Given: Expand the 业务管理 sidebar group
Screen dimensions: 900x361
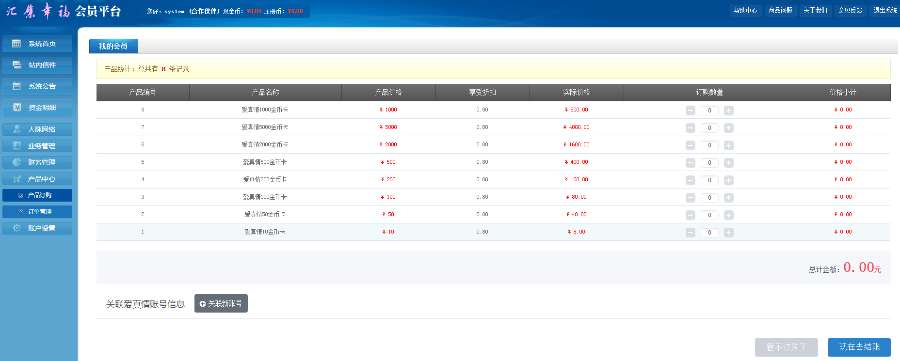Looking at the screenshot, I should click(x=37, y=146).
